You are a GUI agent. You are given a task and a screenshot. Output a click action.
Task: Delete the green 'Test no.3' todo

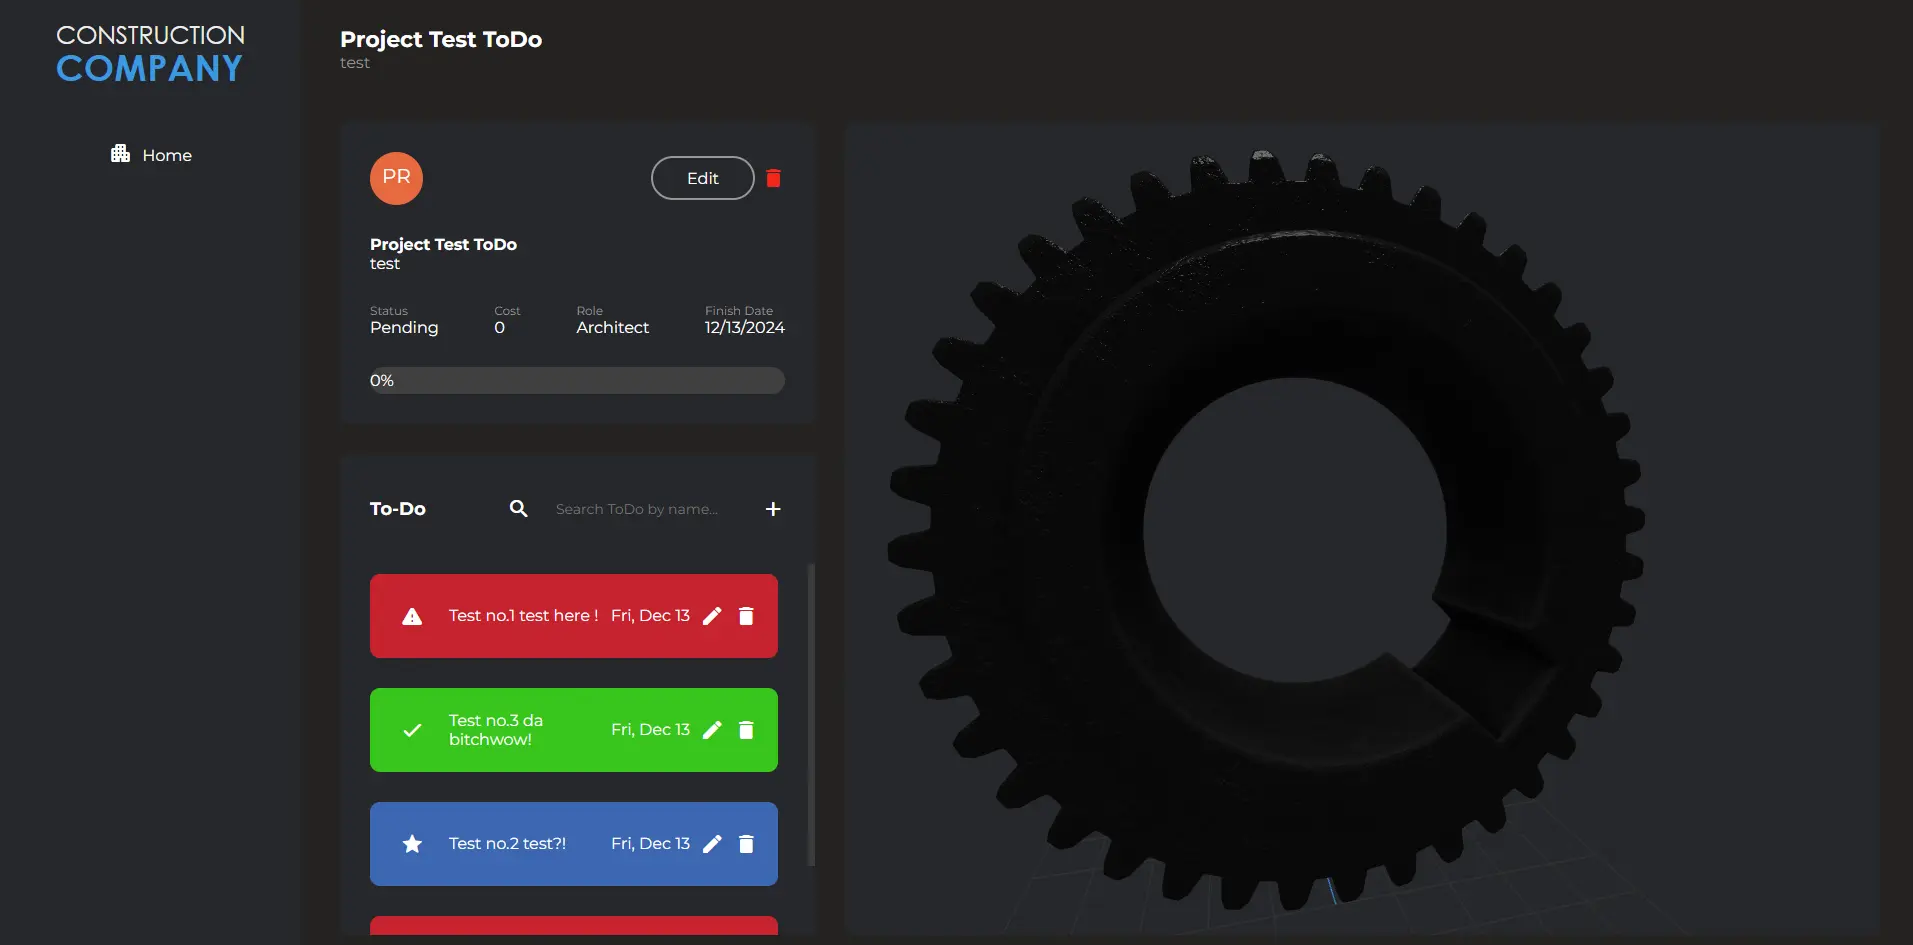point(746,730)
